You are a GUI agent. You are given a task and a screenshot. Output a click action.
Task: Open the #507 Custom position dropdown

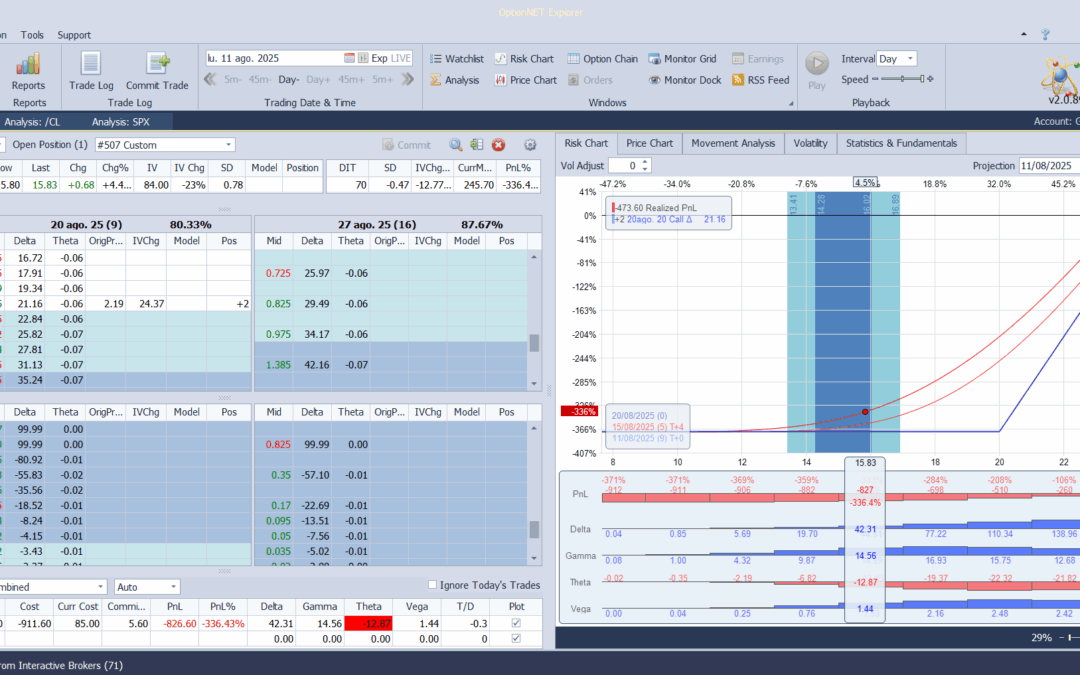[229, 145]
